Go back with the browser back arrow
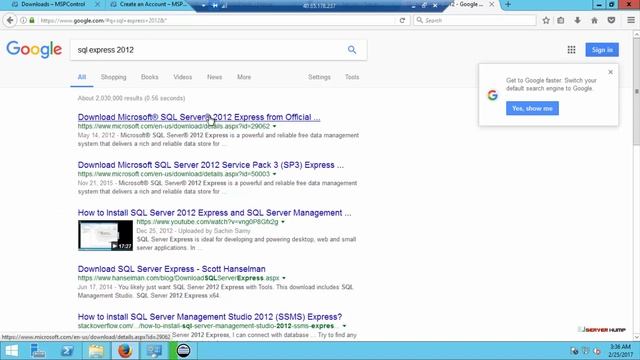 (x=10, y=20)
